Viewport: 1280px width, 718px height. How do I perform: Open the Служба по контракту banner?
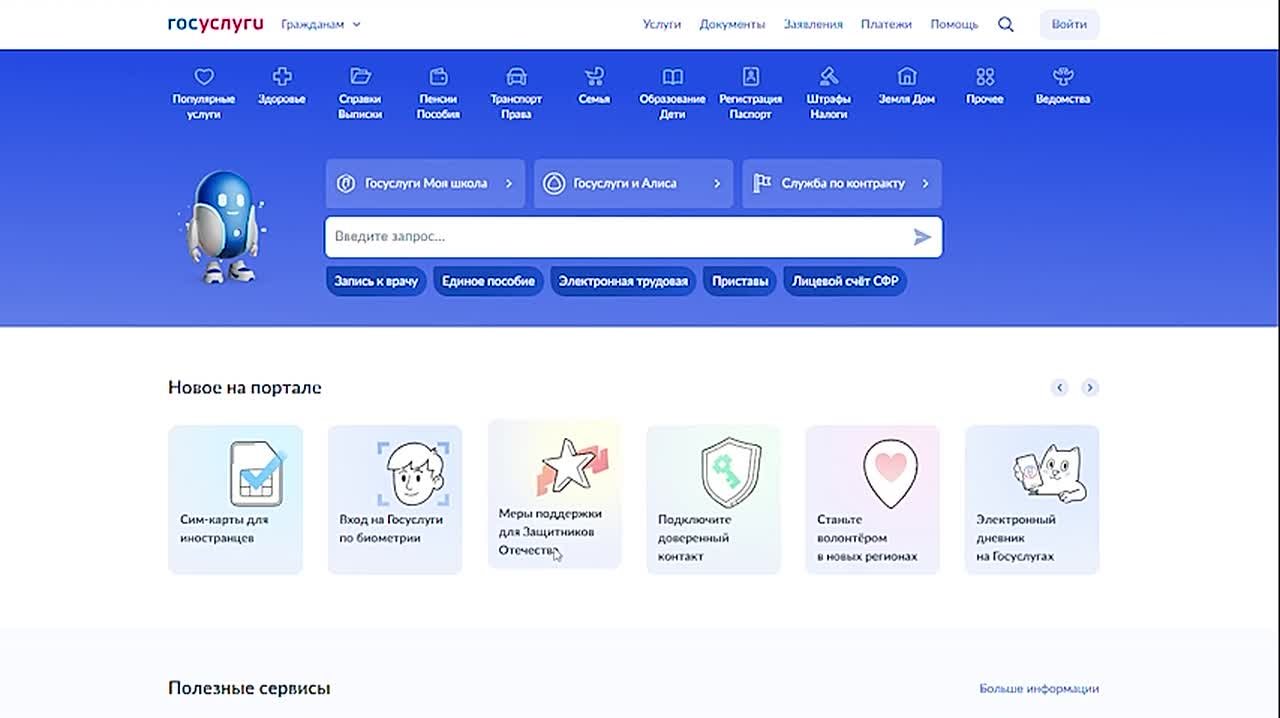[x=841, y=183]
